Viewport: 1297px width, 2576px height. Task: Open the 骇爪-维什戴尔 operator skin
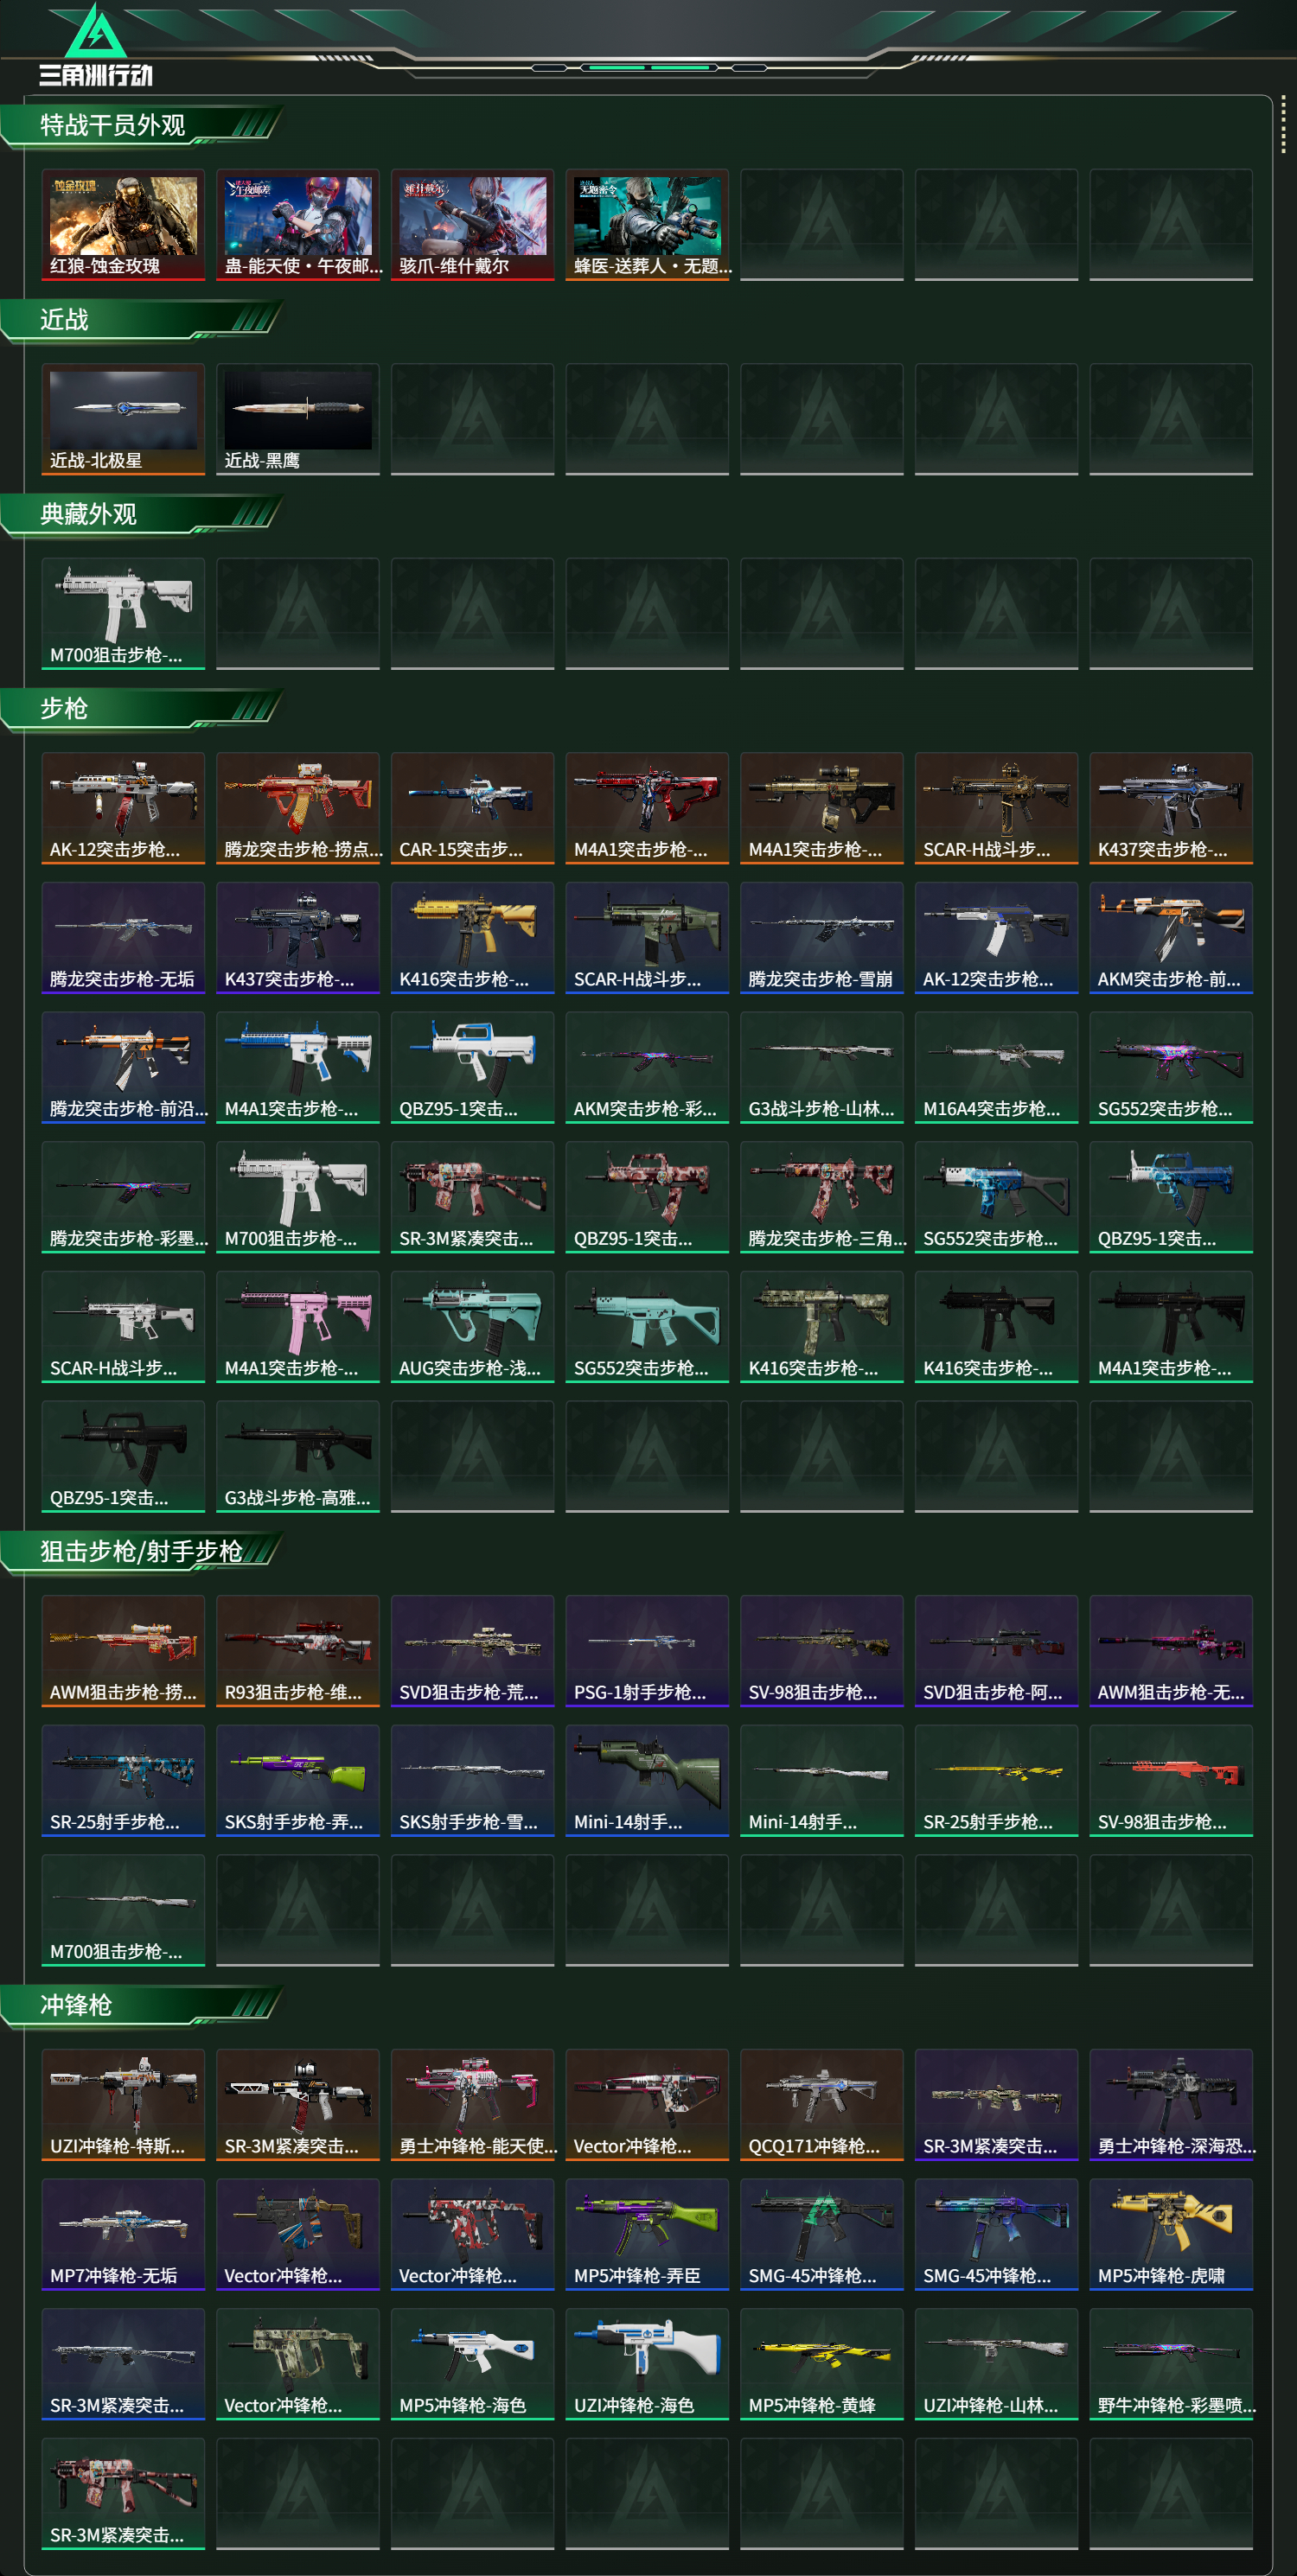472,225
